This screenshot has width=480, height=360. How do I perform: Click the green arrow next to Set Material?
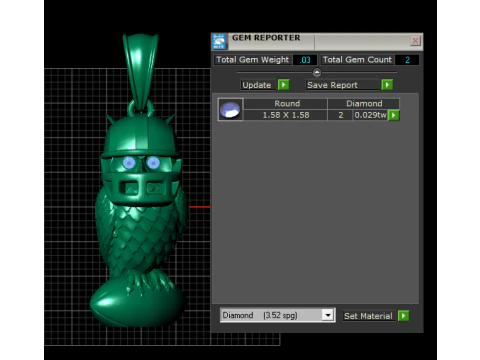403,315
